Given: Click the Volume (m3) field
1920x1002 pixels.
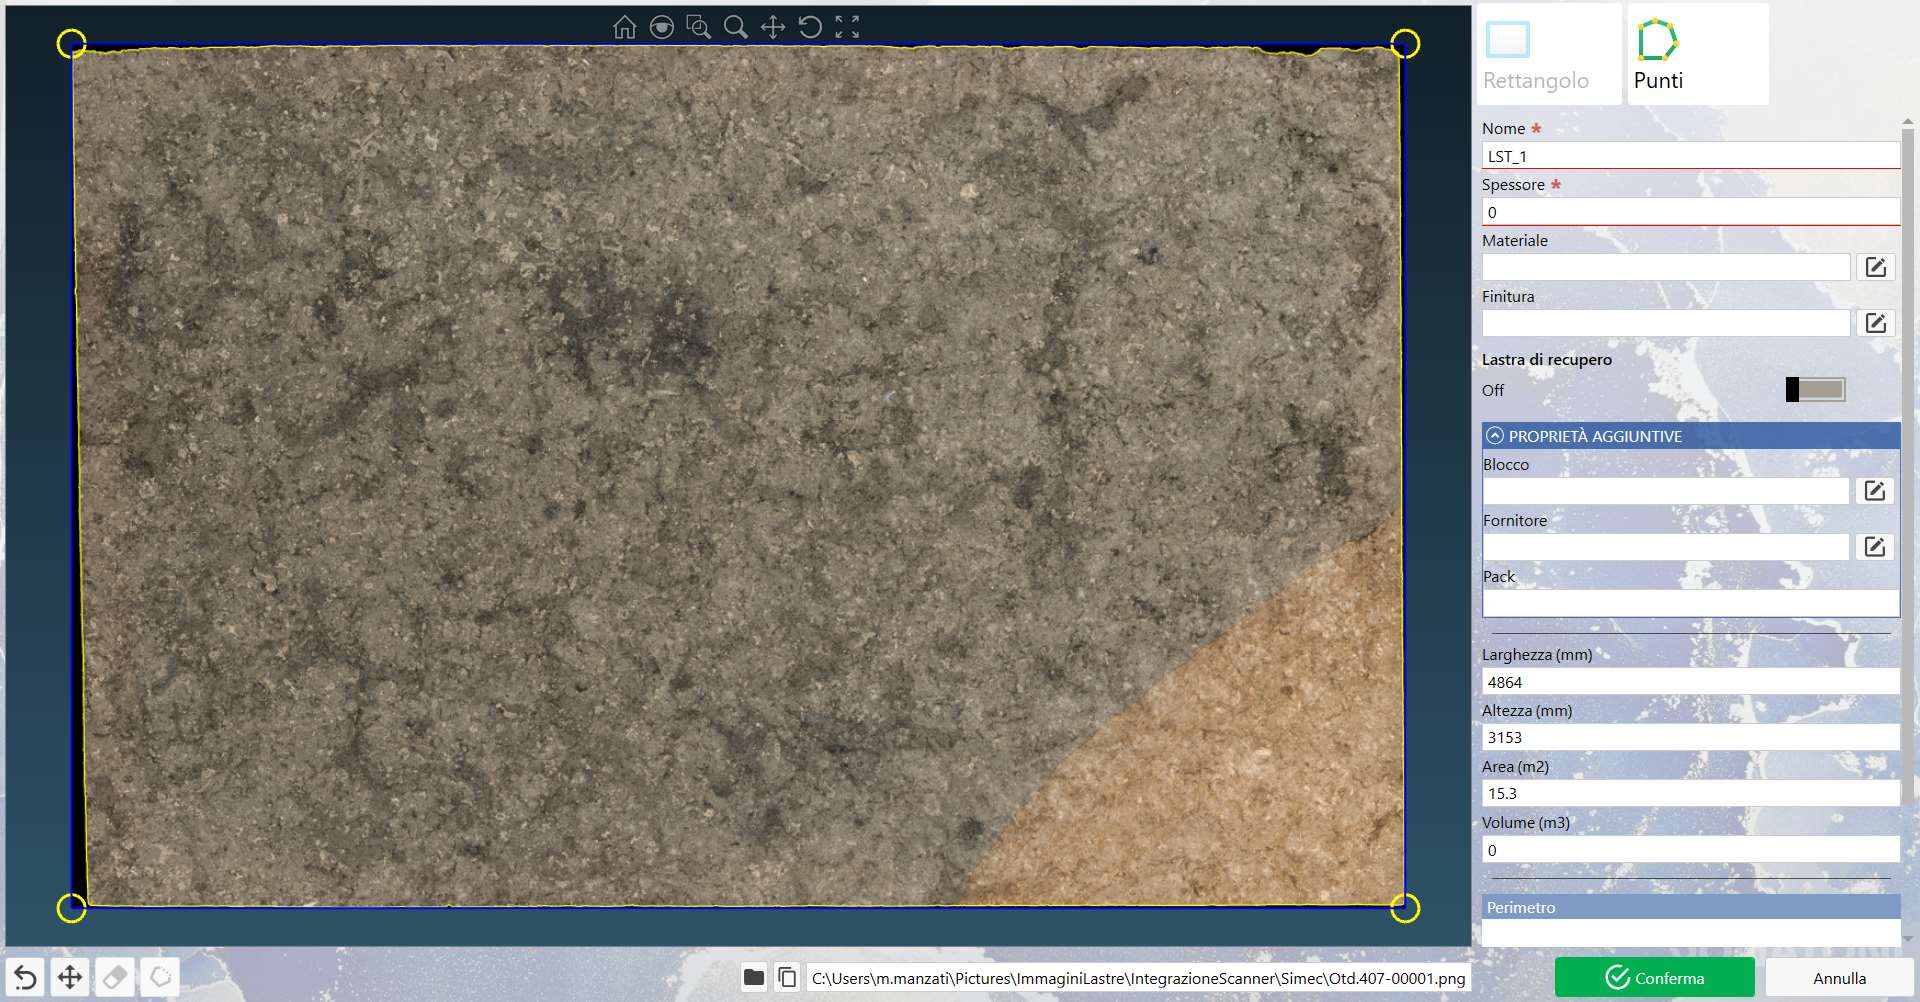Looking at the screenshot, I should [1690, 850].
